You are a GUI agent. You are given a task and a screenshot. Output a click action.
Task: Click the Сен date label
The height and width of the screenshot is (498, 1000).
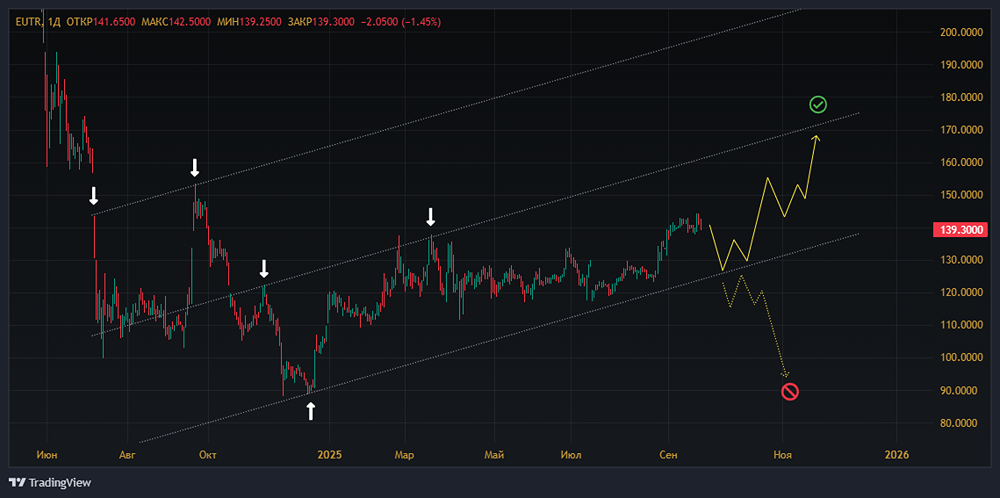tap(669, 455)
